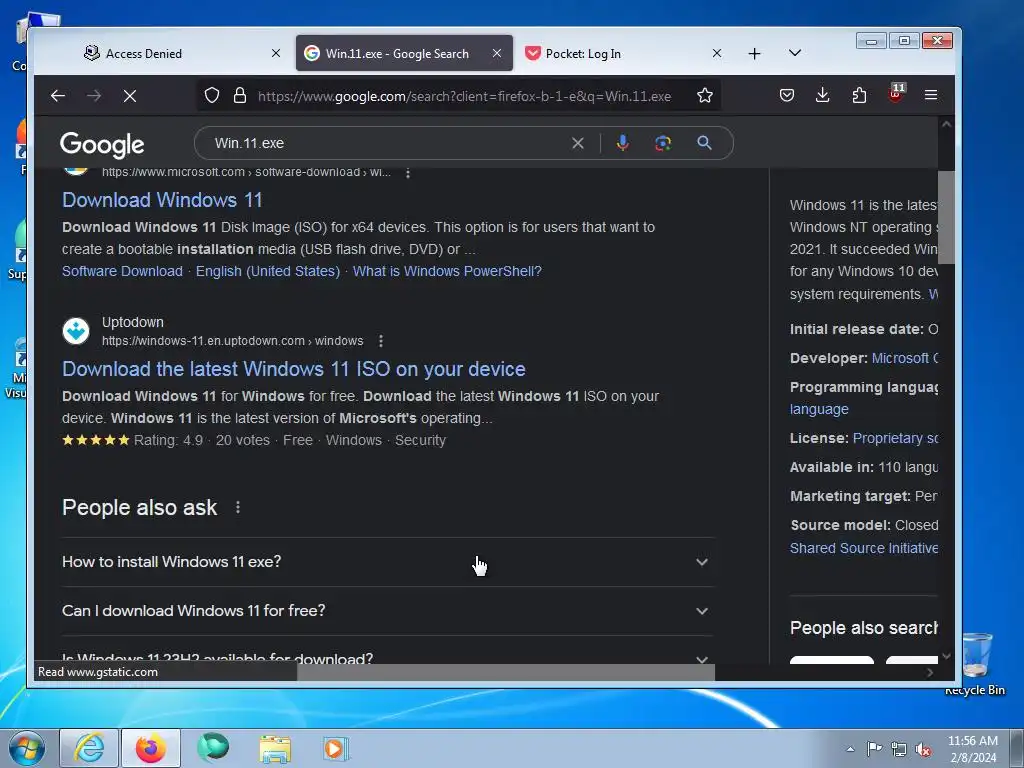Submit search with the magnifier icon

pyautogui.click(x=704, y=143)
